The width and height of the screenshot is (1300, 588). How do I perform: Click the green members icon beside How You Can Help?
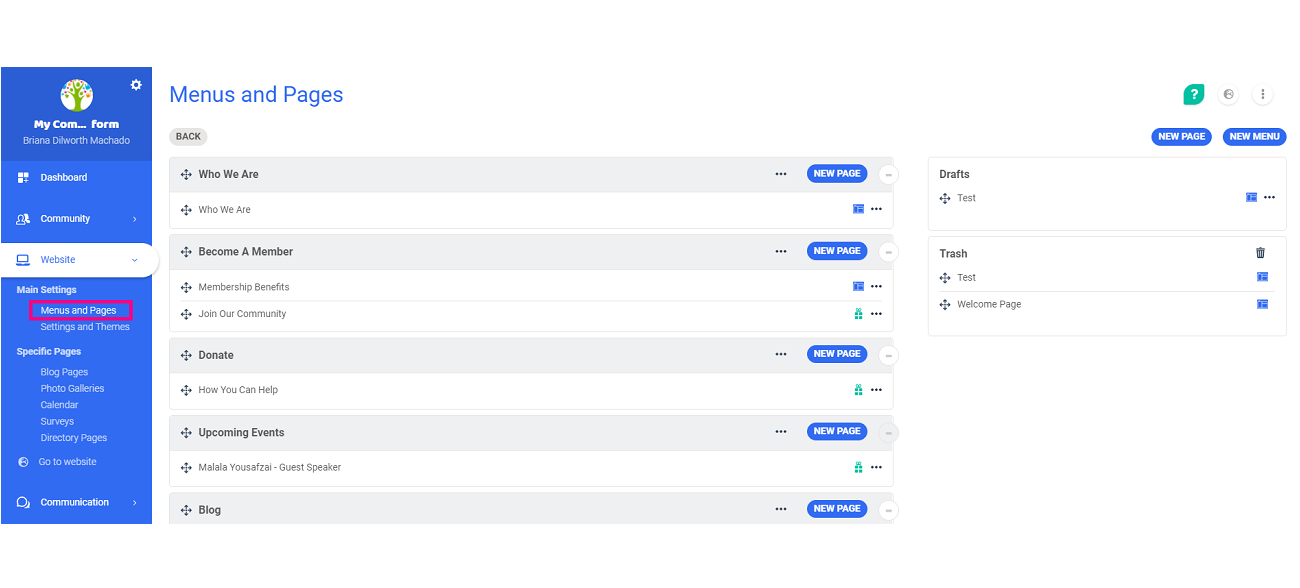click(858, 390)
